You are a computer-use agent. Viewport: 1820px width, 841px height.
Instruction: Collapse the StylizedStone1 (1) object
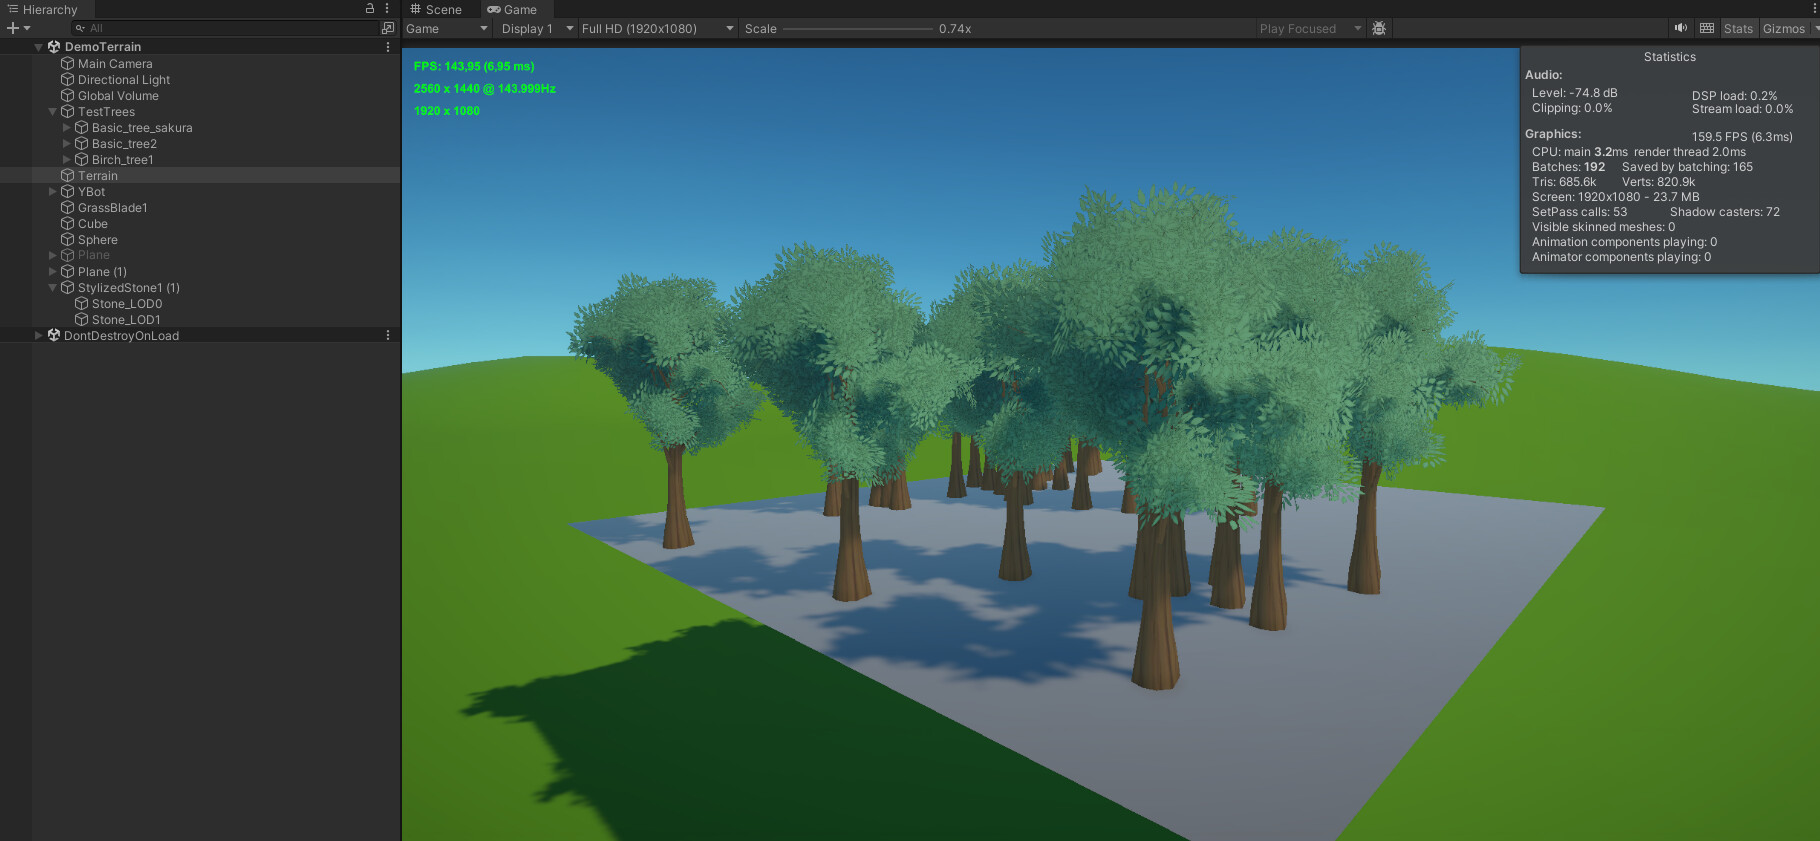tap(53, 287)
